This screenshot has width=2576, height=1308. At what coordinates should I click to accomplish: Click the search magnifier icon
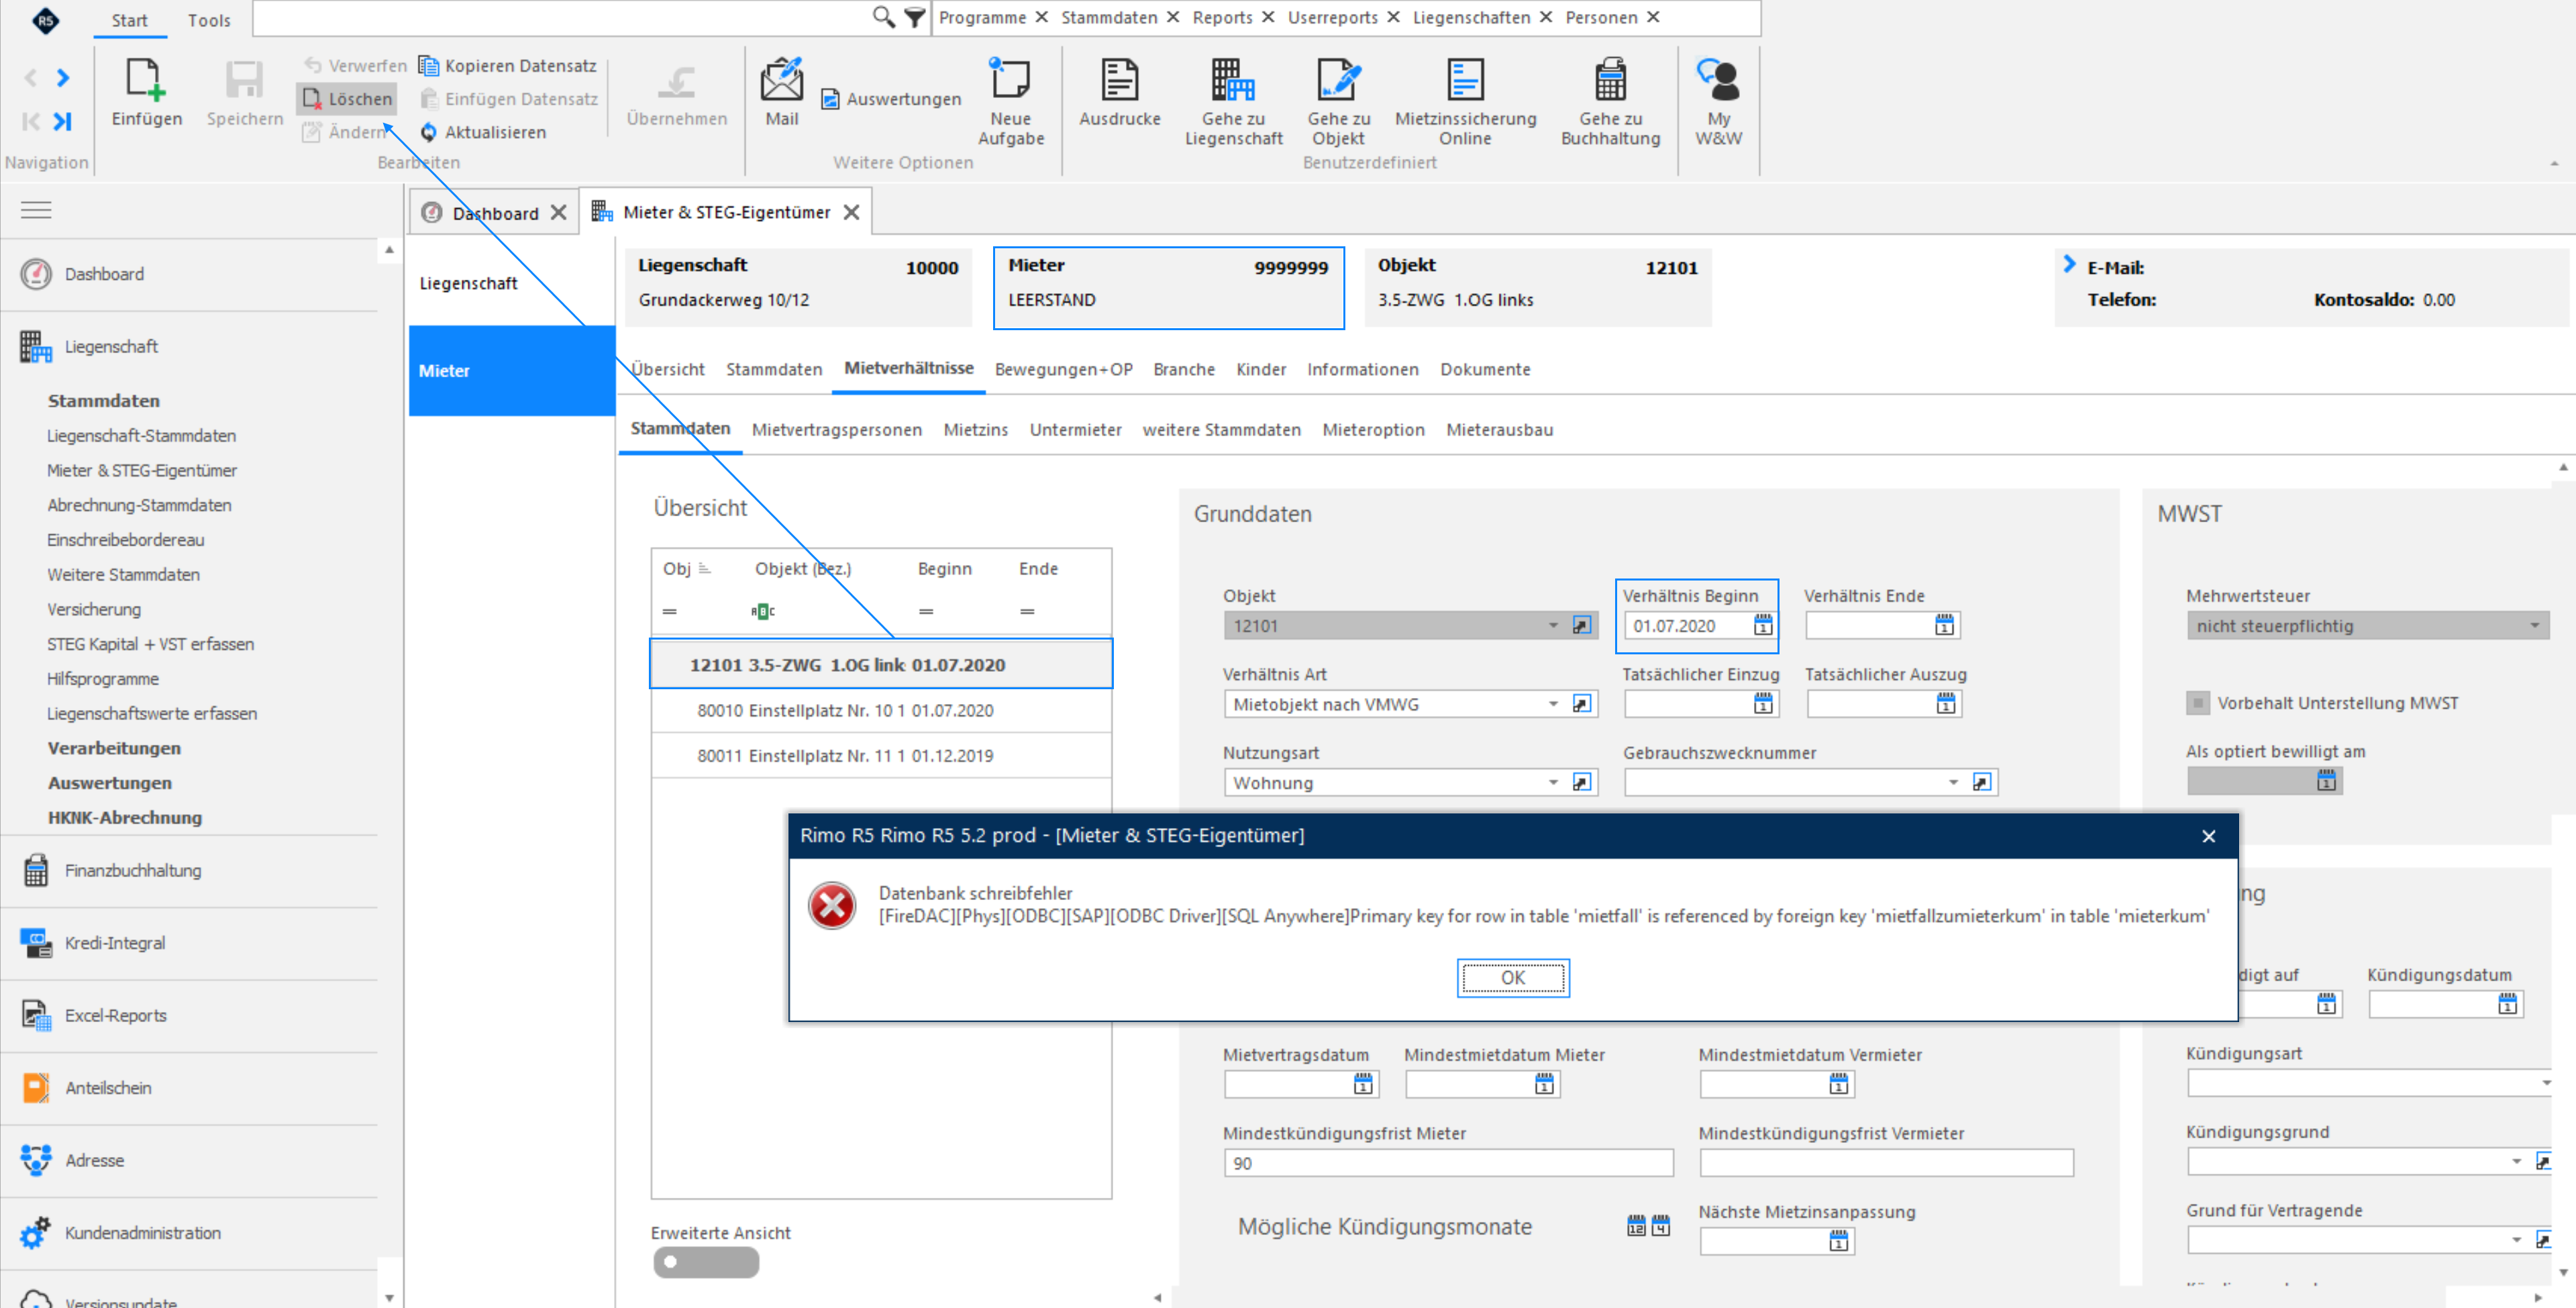883,17
